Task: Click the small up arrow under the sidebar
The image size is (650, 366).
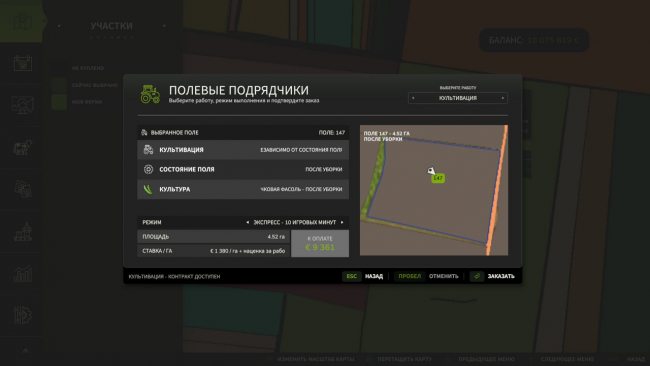Action: click(25, 350)
